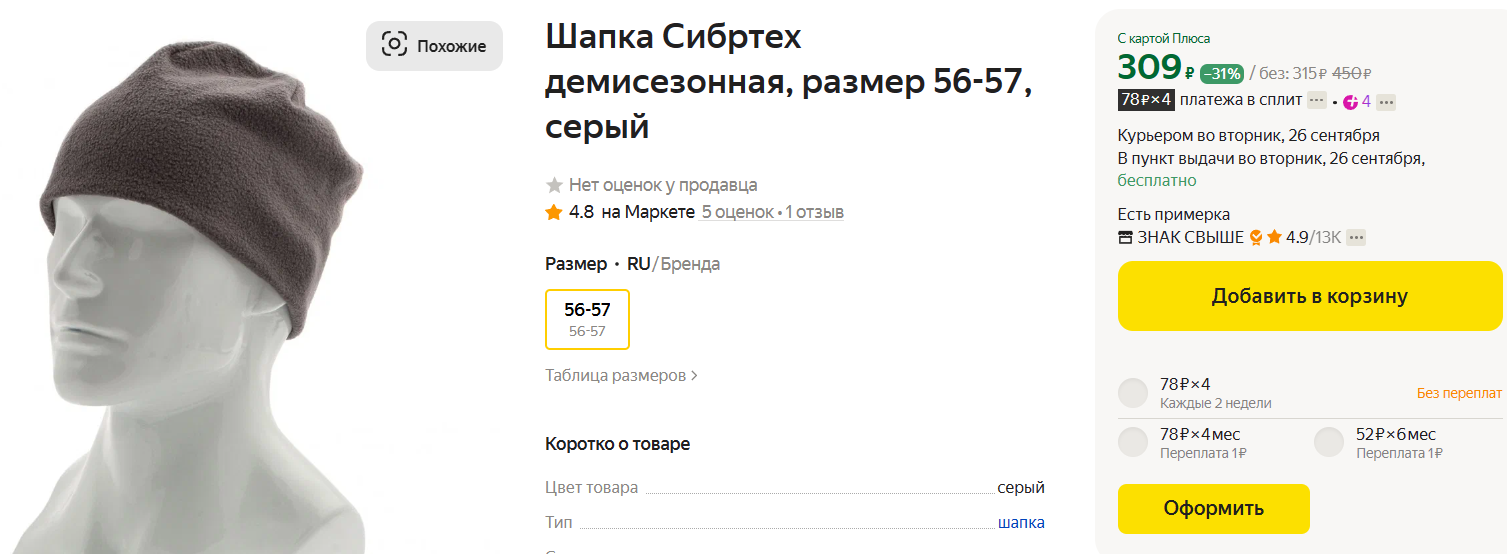Viewport: 1507px width, 554px height.
Task: Click the camera icon in Похожие
Action: [395, 45]
